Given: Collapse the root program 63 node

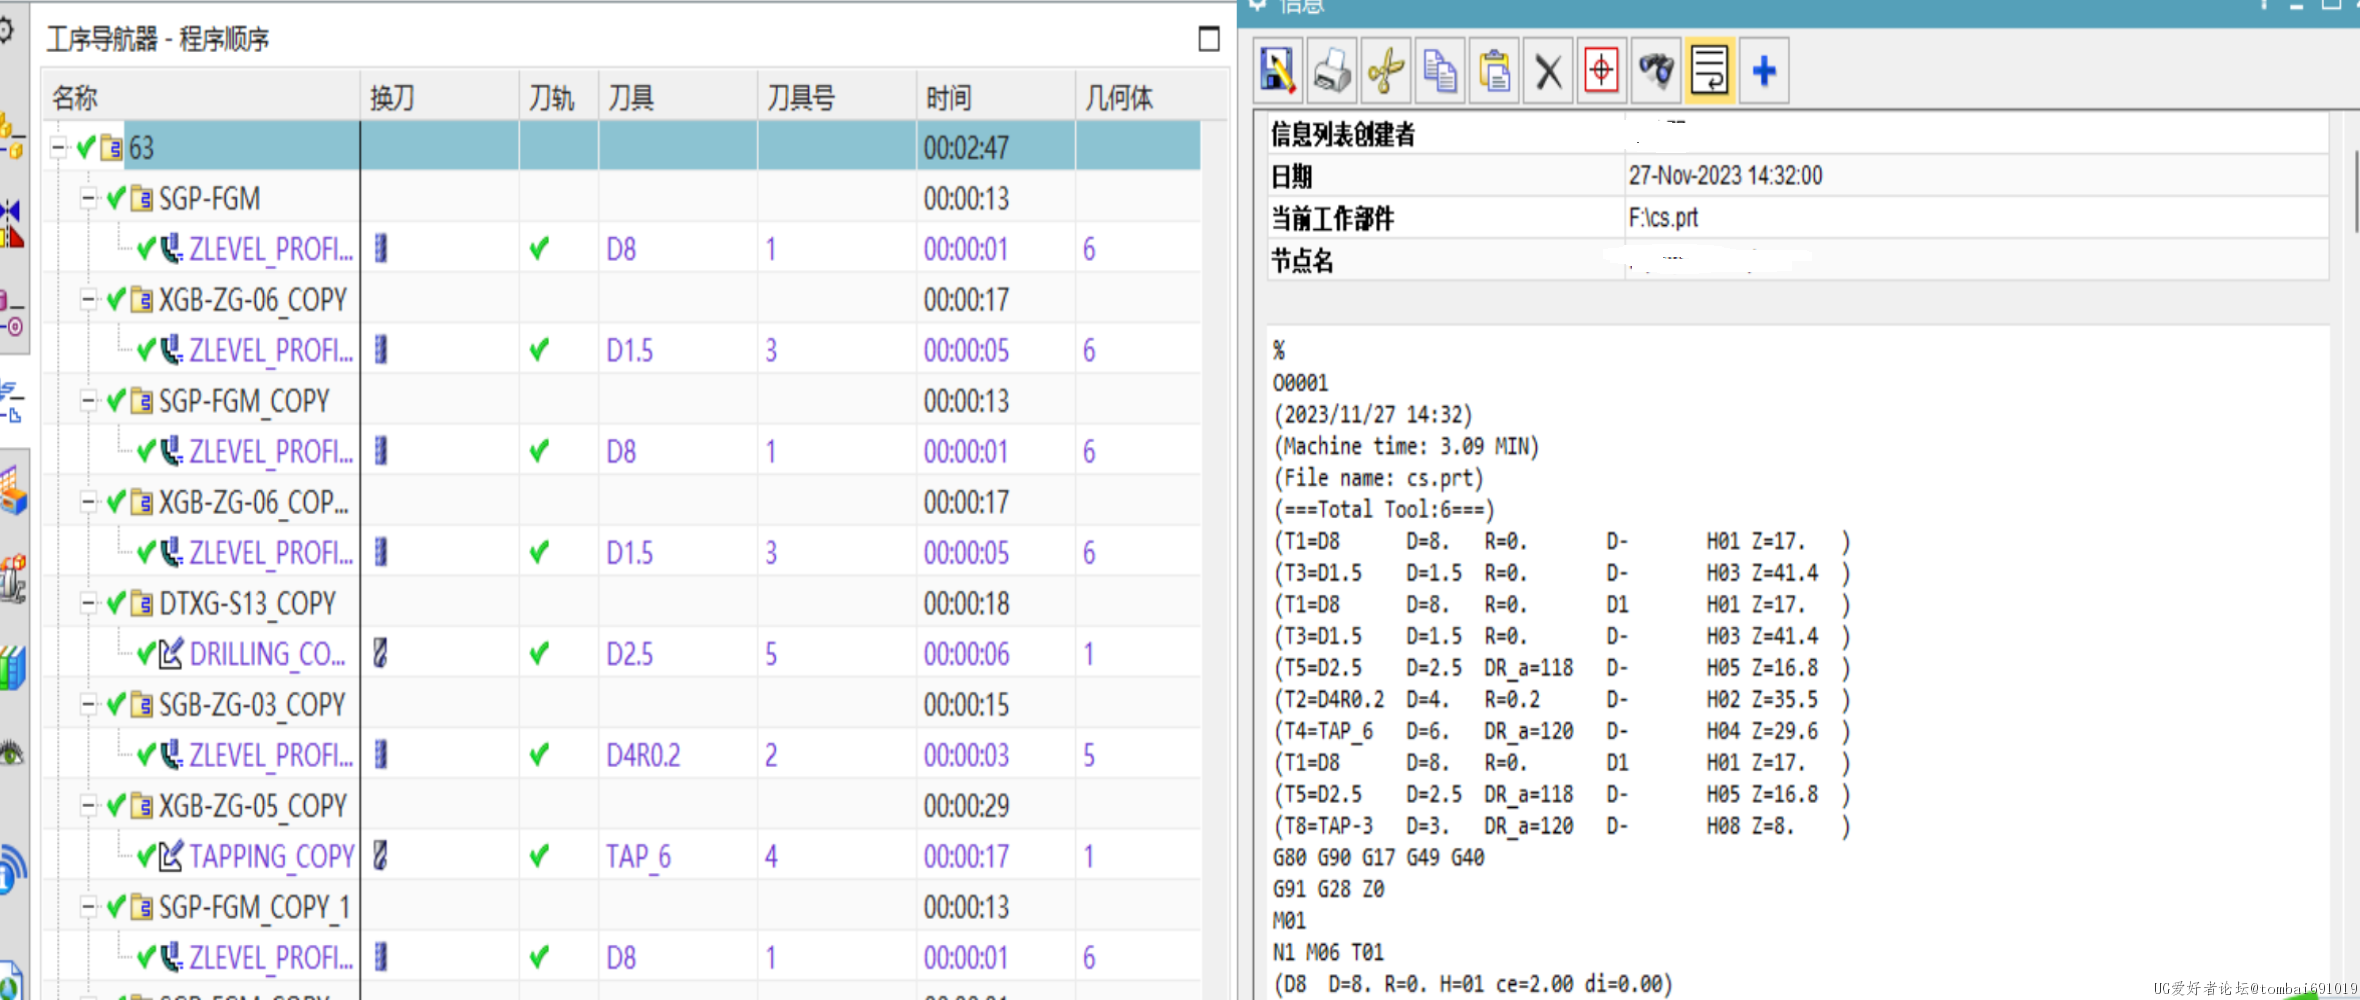Looking at the screenshot, I should [58, 148].
